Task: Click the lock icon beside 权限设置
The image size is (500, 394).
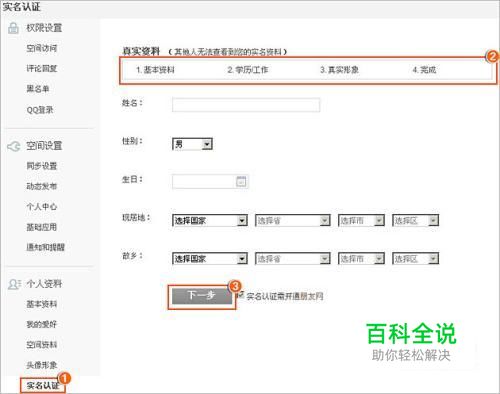Action: [13, 28]
